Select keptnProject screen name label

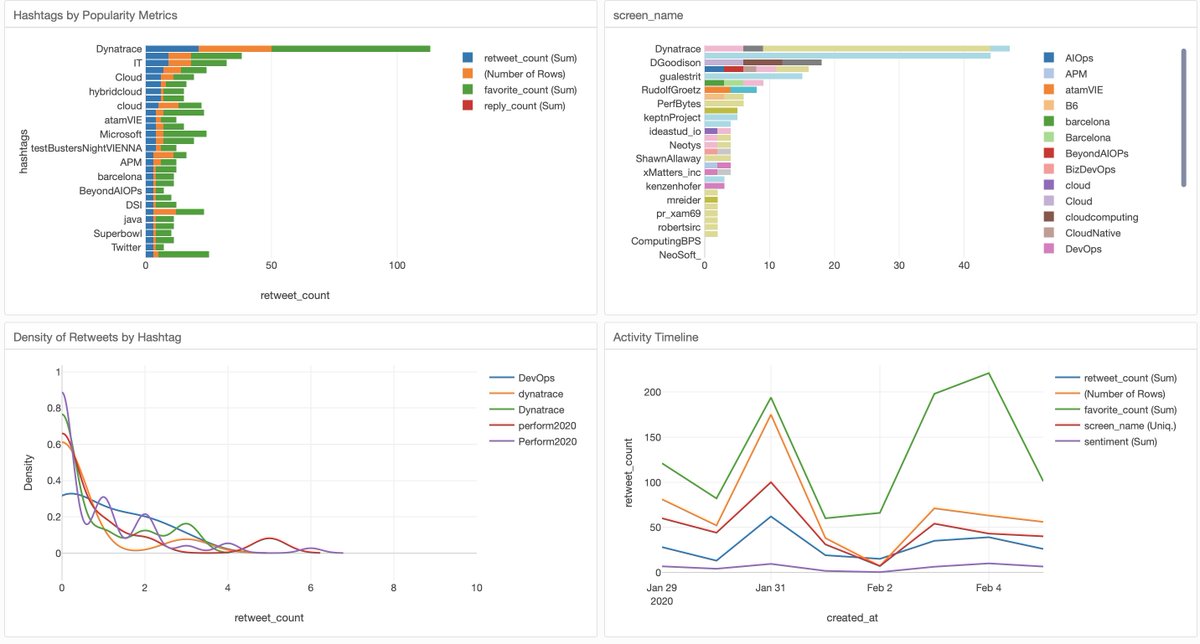672,117
